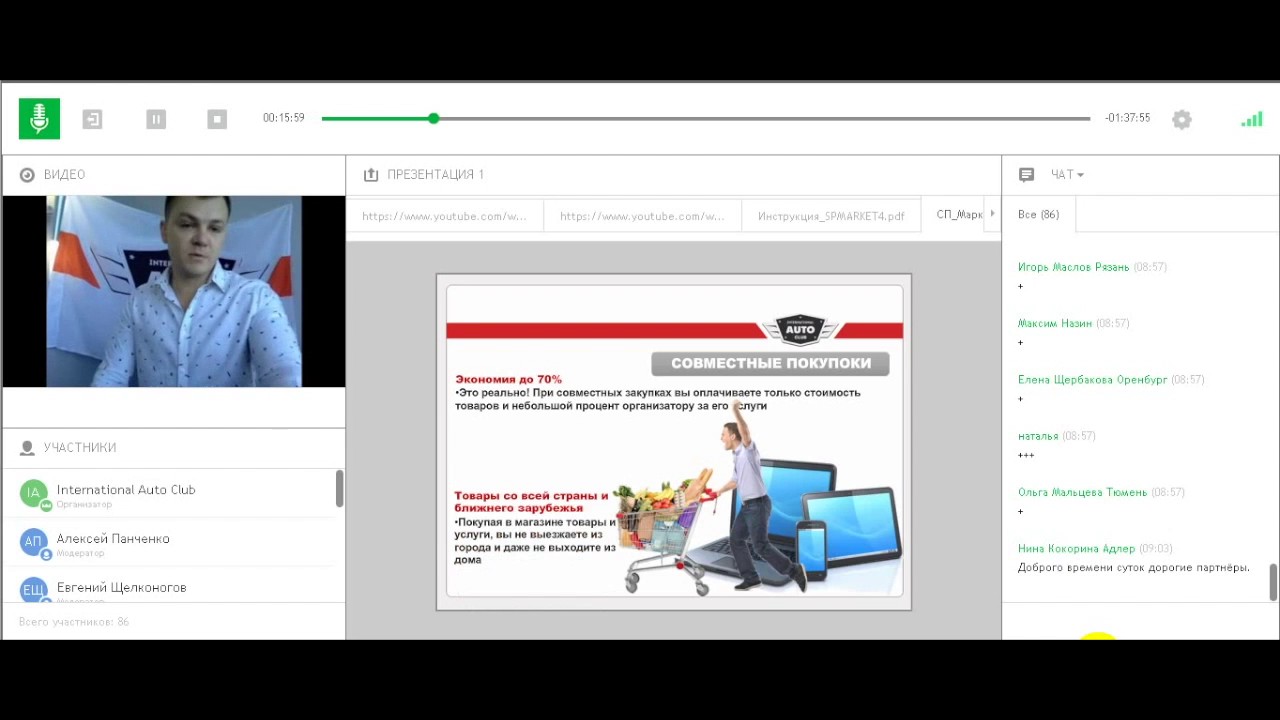Click Всего участников: 86 label
The height and width of the screenshot is (720, 1280).
pos(74,622)
